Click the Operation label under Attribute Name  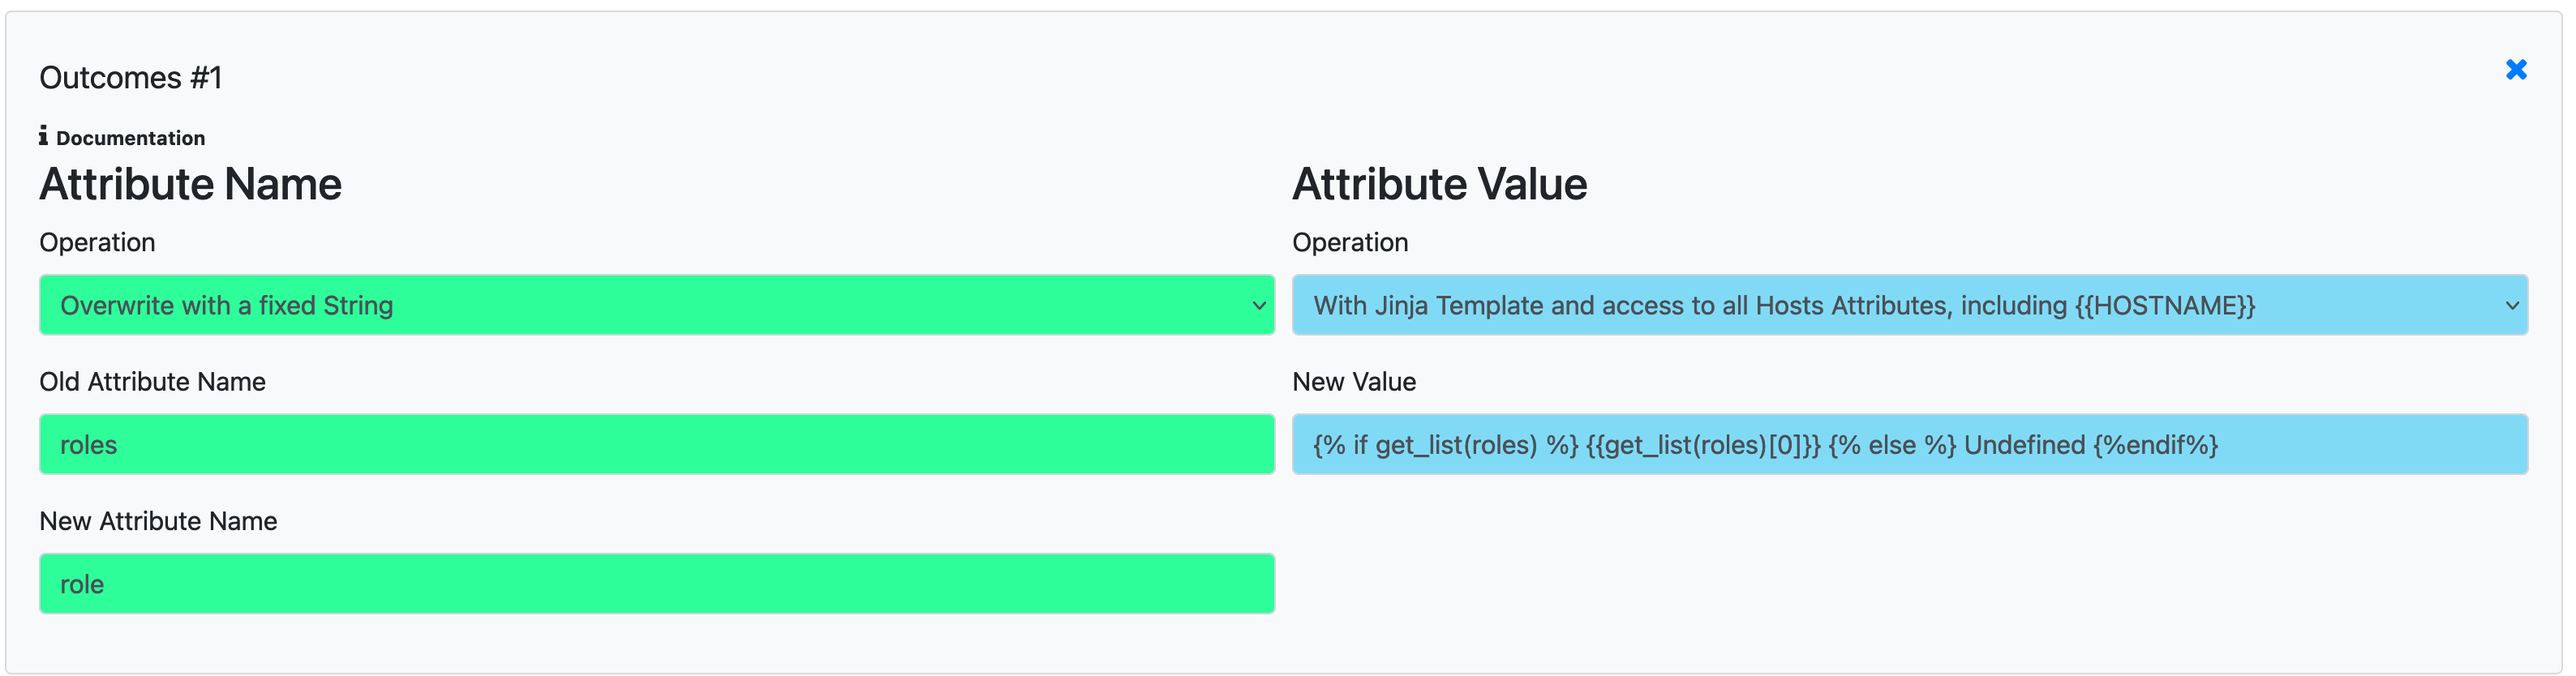pyautogui.click(x=98, y=243)
